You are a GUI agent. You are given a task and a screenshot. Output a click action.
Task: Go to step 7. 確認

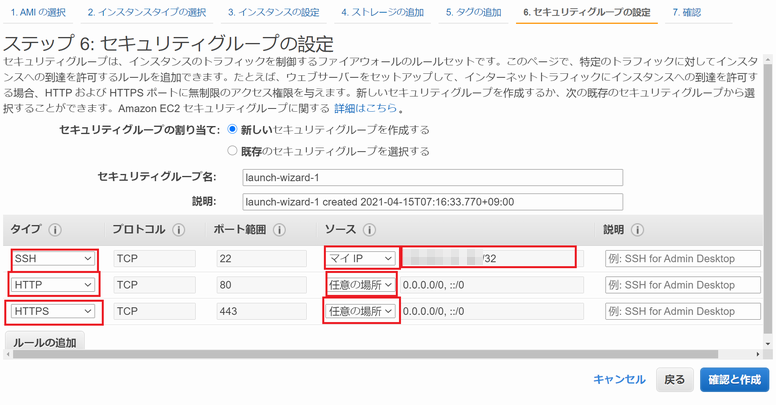[686, 12]
